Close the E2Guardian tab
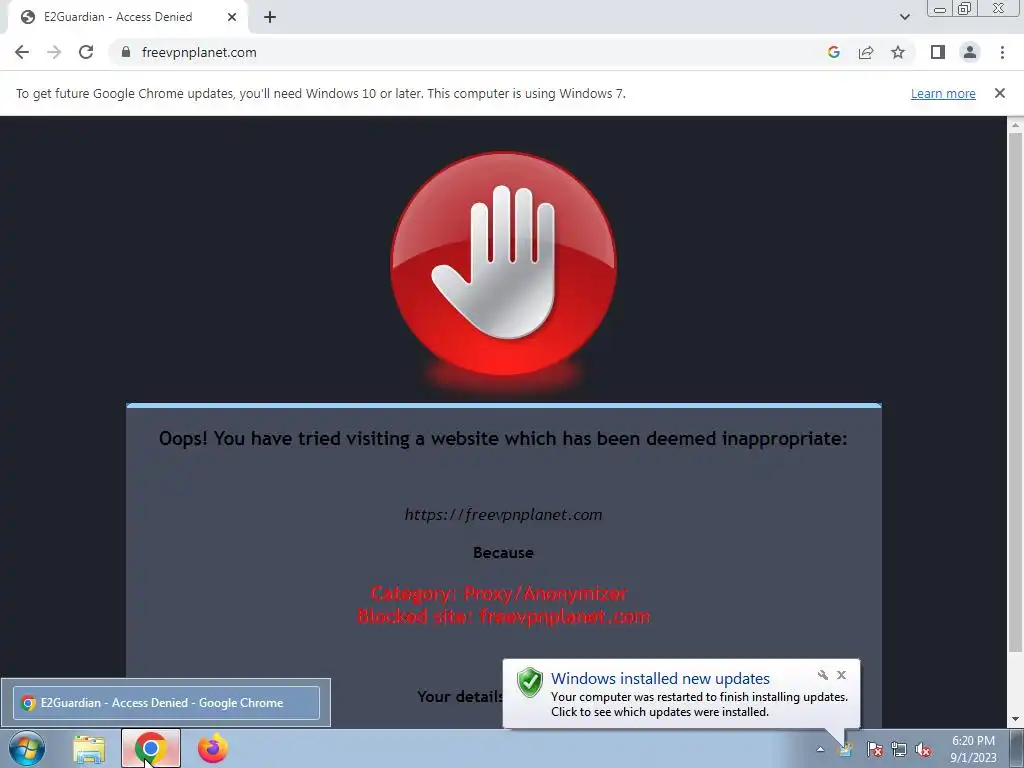 tap(232, 18)
